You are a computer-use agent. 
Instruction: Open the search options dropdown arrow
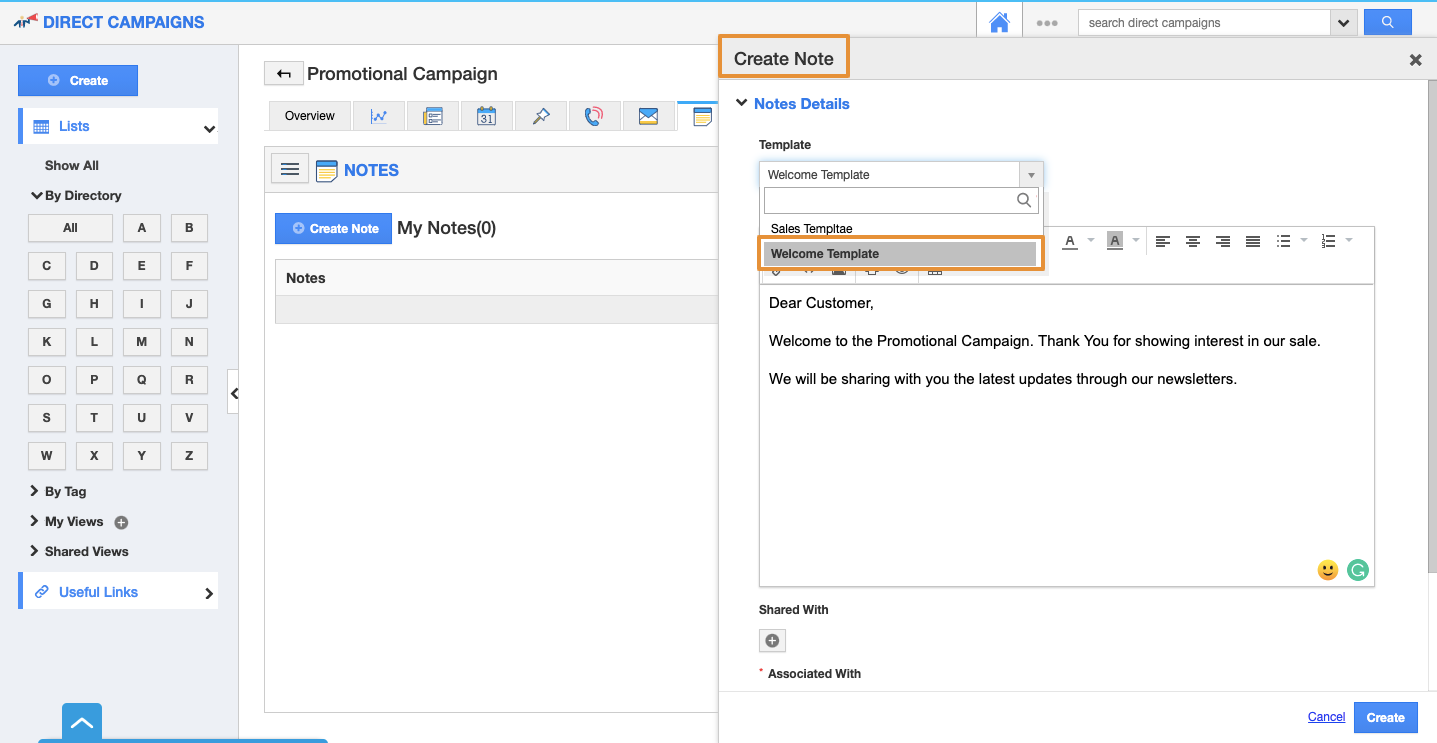pyautogui.click(x=1343, y=22)
